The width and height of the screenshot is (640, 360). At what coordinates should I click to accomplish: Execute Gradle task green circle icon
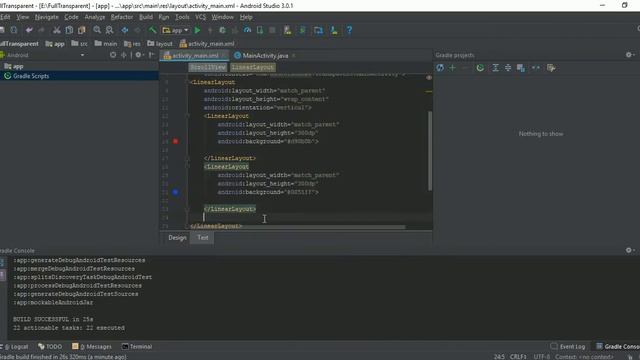point(480,68)
